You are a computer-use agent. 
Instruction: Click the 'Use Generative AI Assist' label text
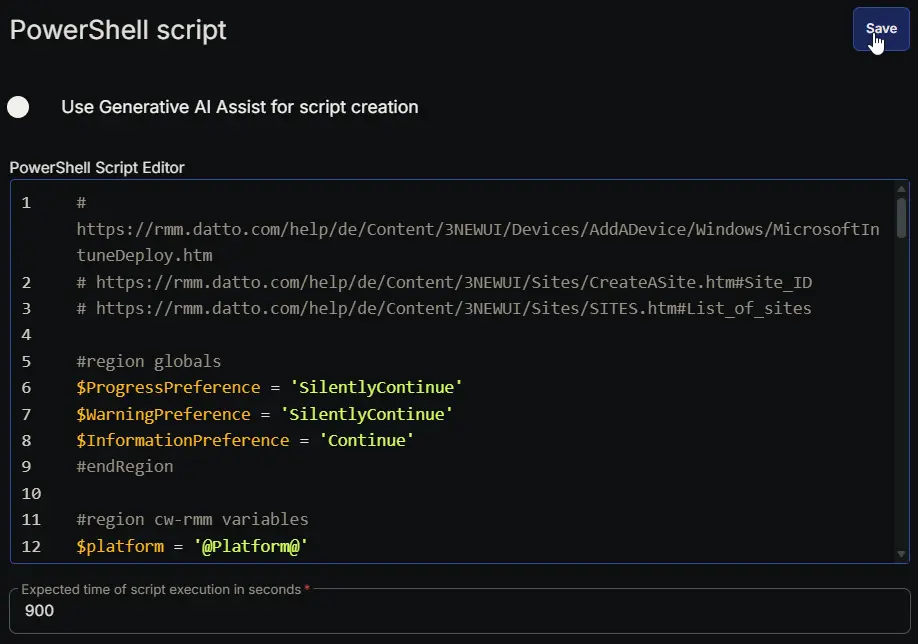point(239,107)
